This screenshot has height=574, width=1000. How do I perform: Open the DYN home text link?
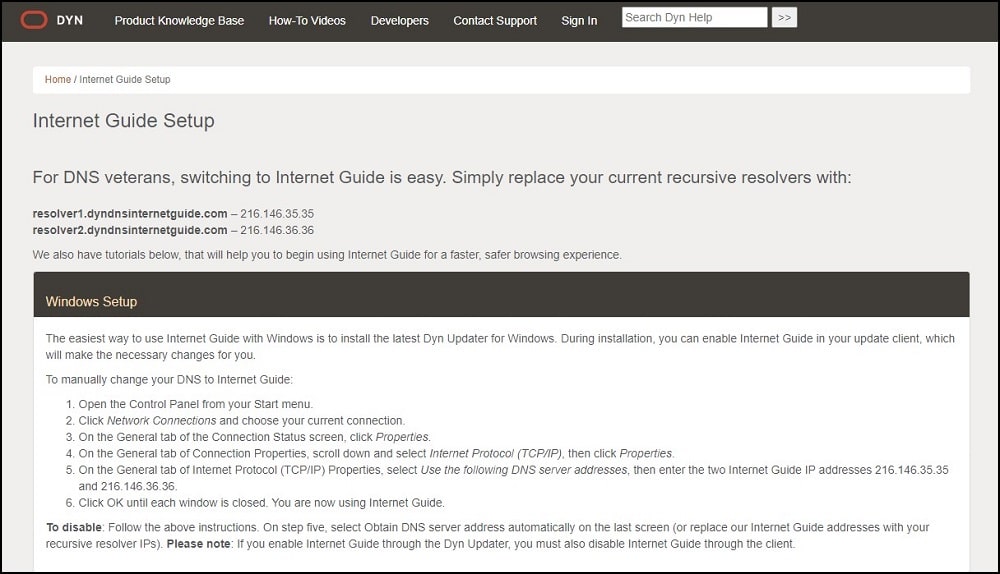70,20
